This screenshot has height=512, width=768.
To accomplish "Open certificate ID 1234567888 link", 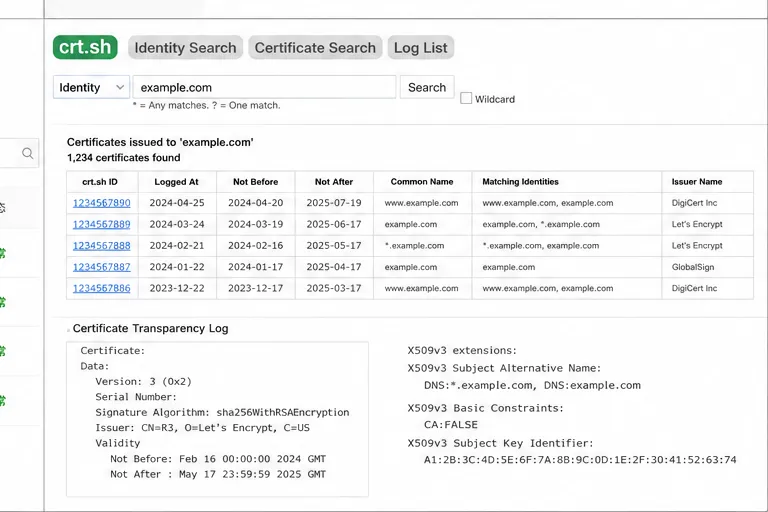I will (x=102, y=245).
